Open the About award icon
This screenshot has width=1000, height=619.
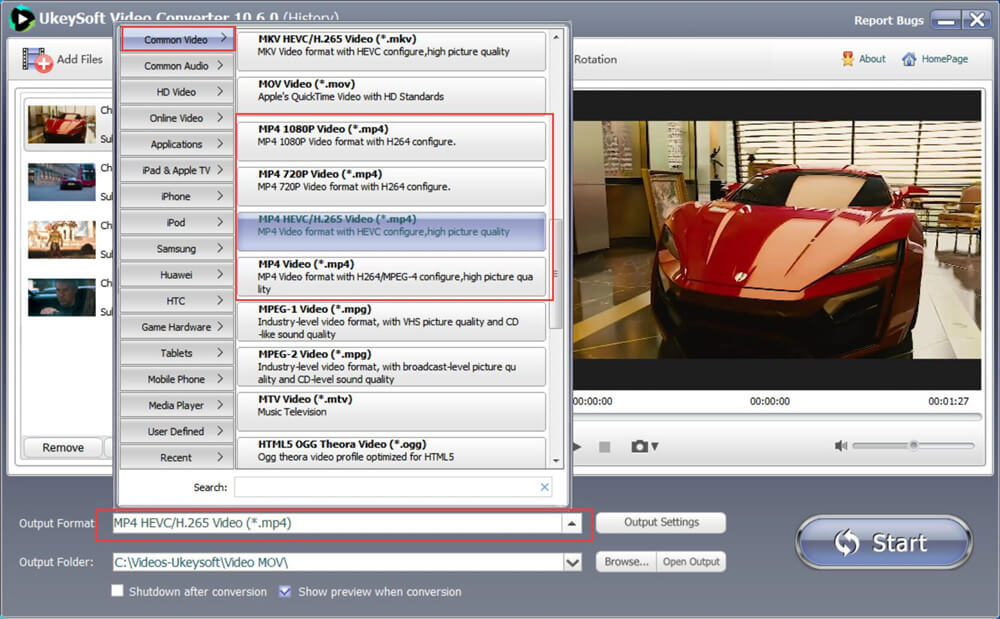click(x=848, y=59)
